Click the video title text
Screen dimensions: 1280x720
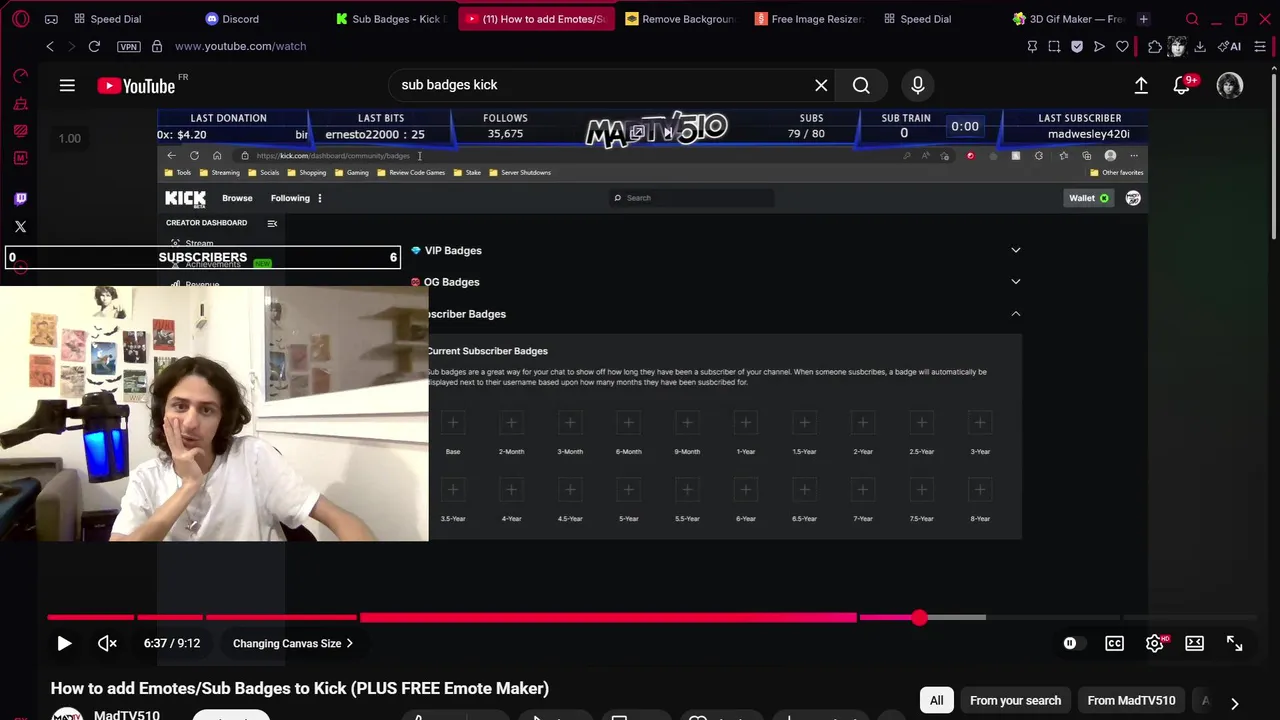[300, 688]
